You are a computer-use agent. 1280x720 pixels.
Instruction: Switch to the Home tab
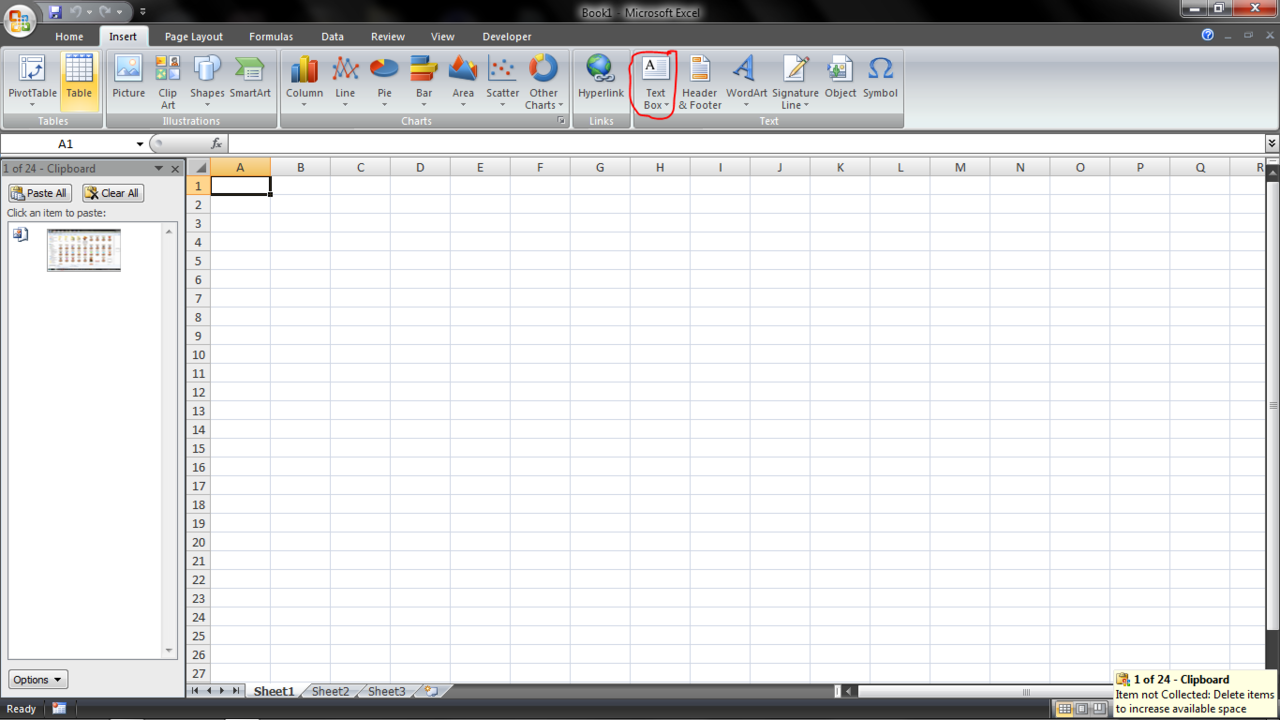tap(69, 37)
